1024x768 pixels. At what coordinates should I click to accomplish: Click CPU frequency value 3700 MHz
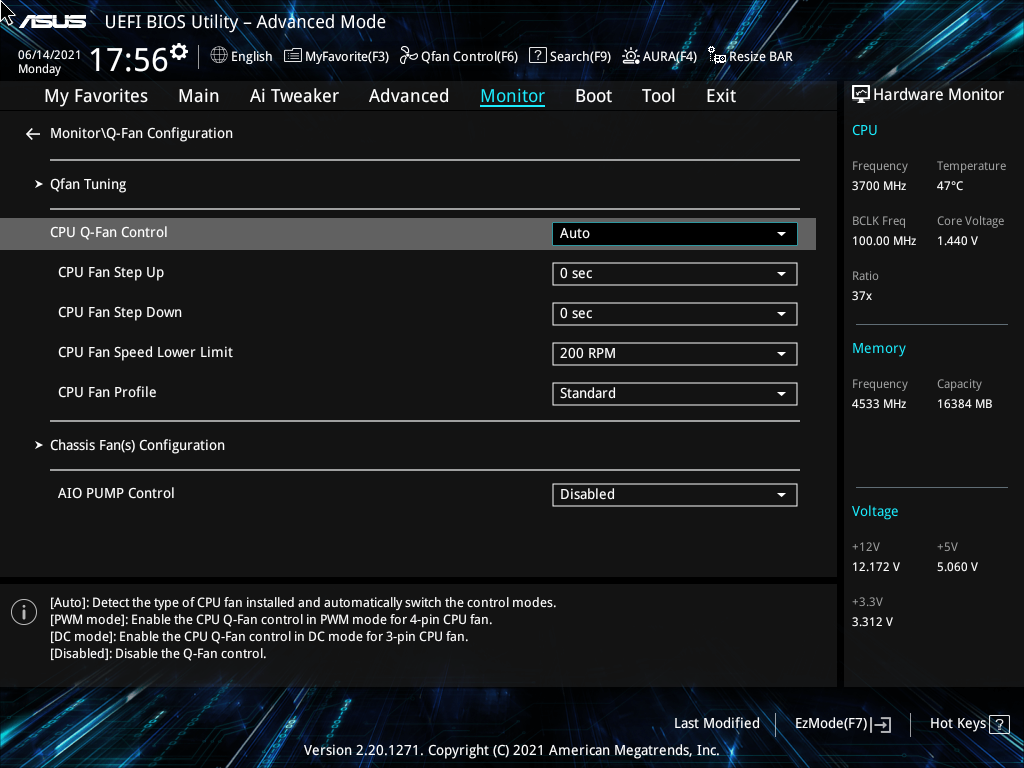click(x=879, y=186)
